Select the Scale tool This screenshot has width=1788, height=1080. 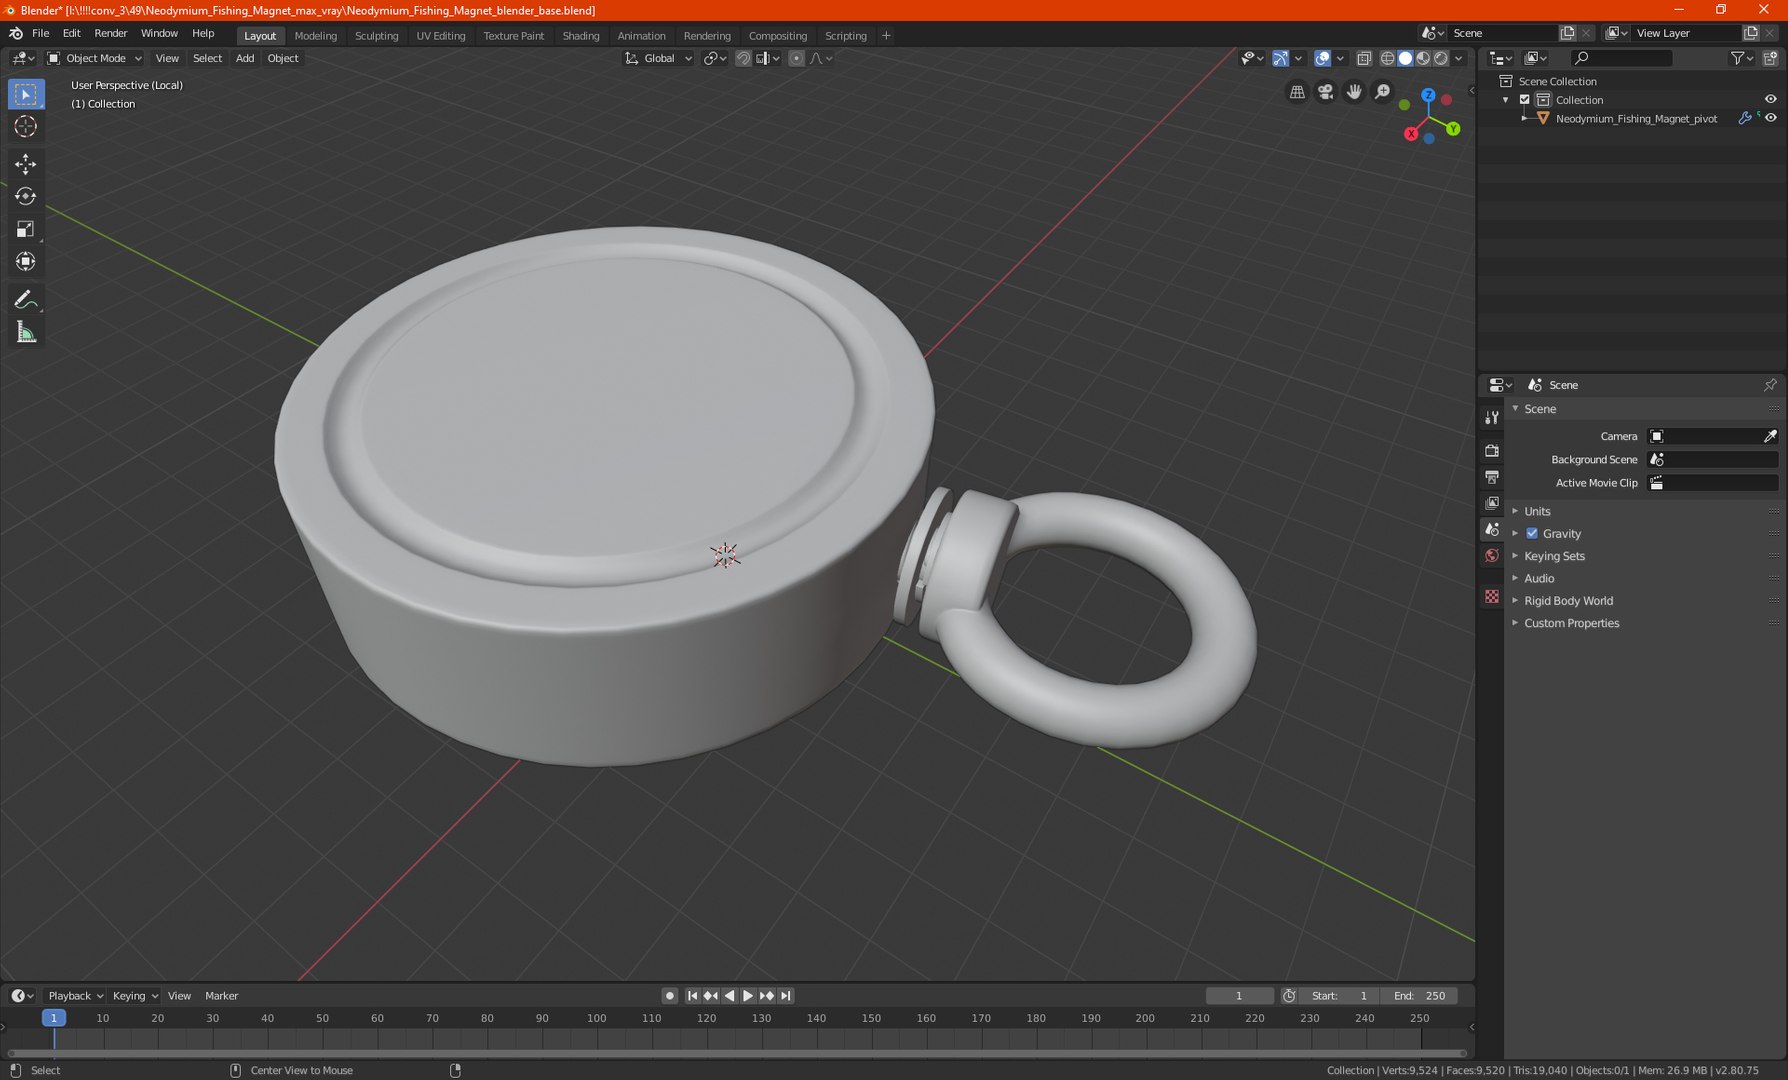[26, 229]
